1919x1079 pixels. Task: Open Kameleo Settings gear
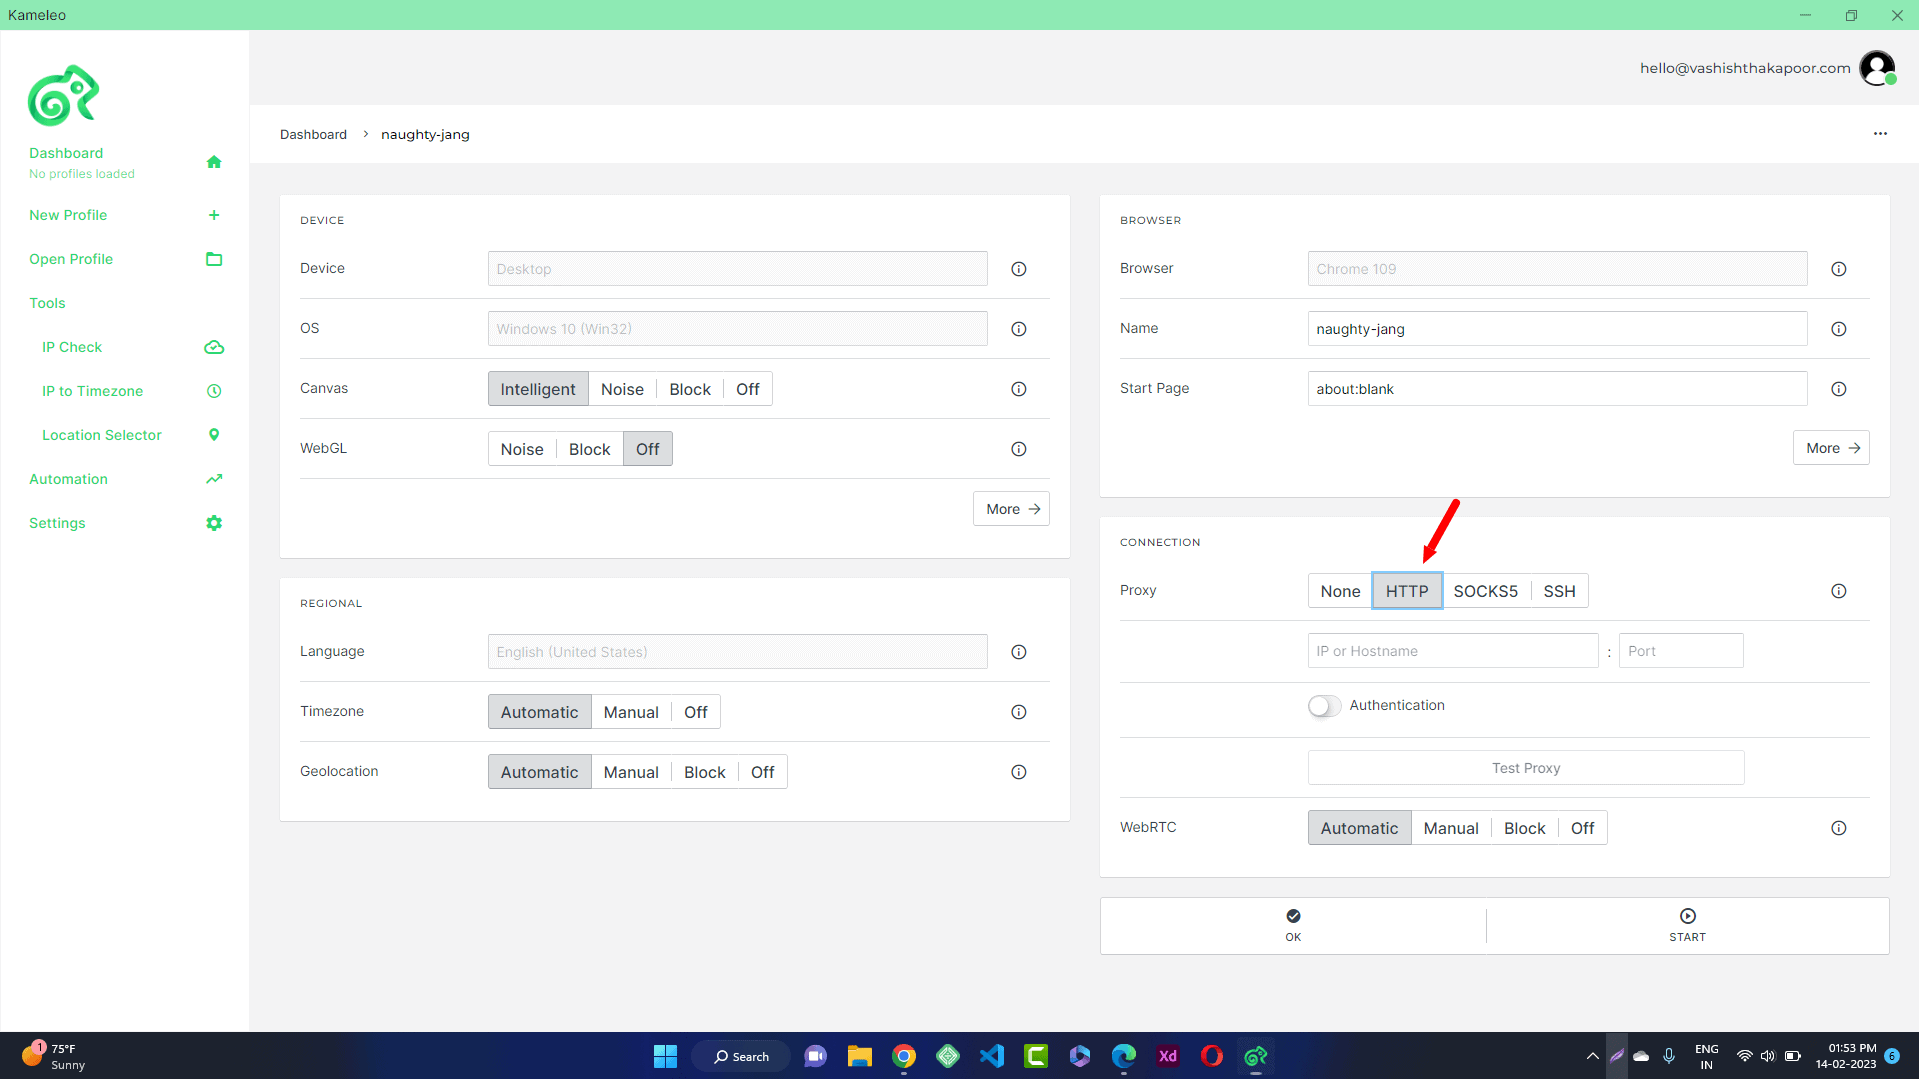tap(57, 523)
